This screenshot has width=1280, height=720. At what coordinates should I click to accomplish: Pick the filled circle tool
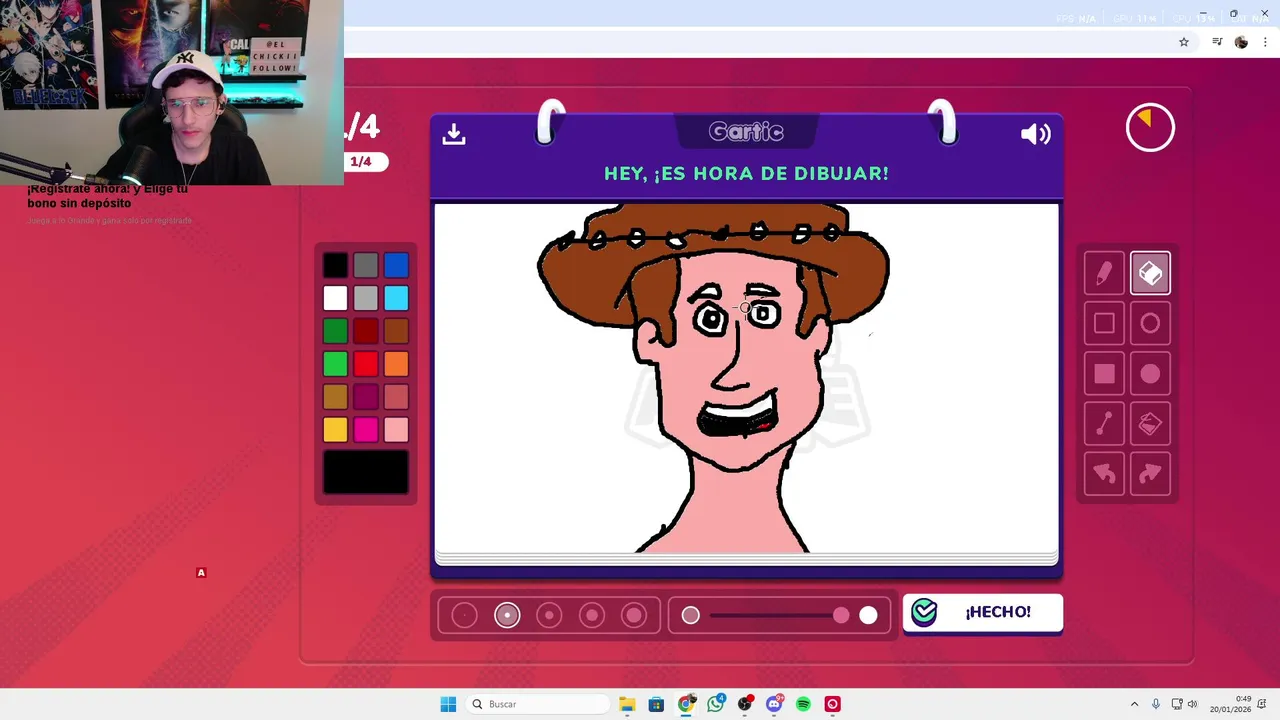1150,374
